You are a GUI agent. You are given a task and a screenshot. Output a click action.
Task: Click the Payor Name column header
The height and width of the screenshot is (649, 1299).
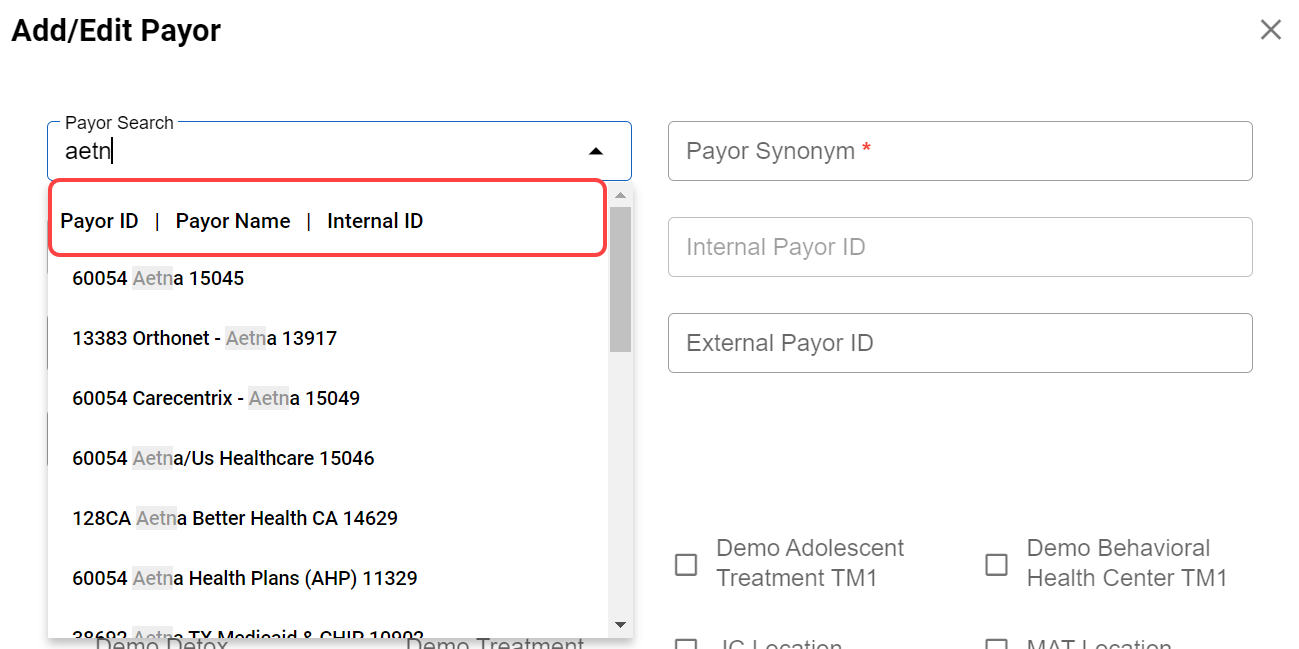click(x=233, y=221)
